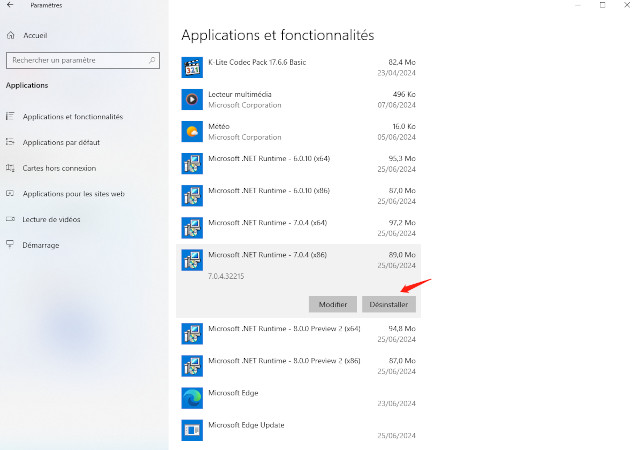Click the Lecteur multimédia app icon
The width and height of the screenshot is (632, 450).
click(192, 99)
